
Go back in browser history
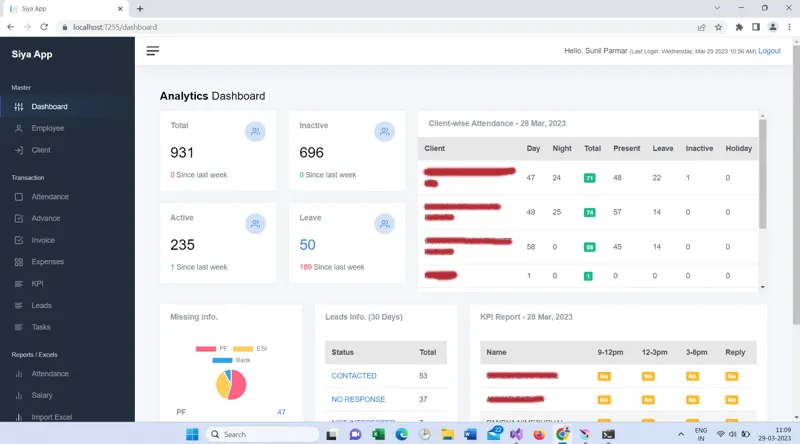pyautogui.click(x=11, y=27)
